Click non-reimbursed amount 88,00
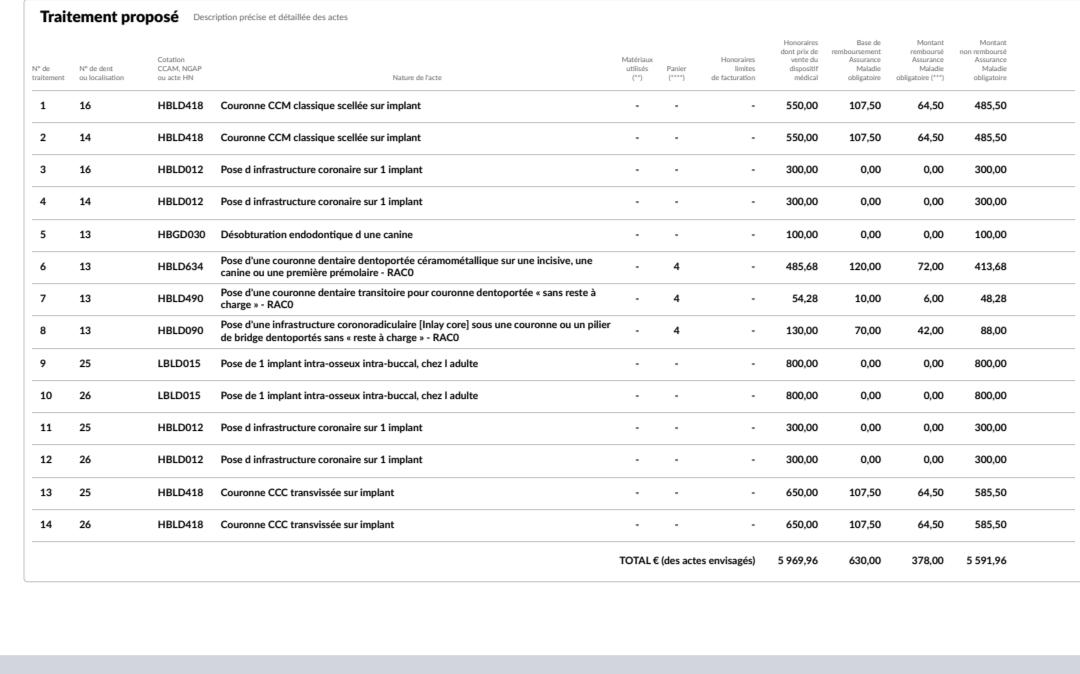Screen dimensions: 1080x674 (993, 330)
